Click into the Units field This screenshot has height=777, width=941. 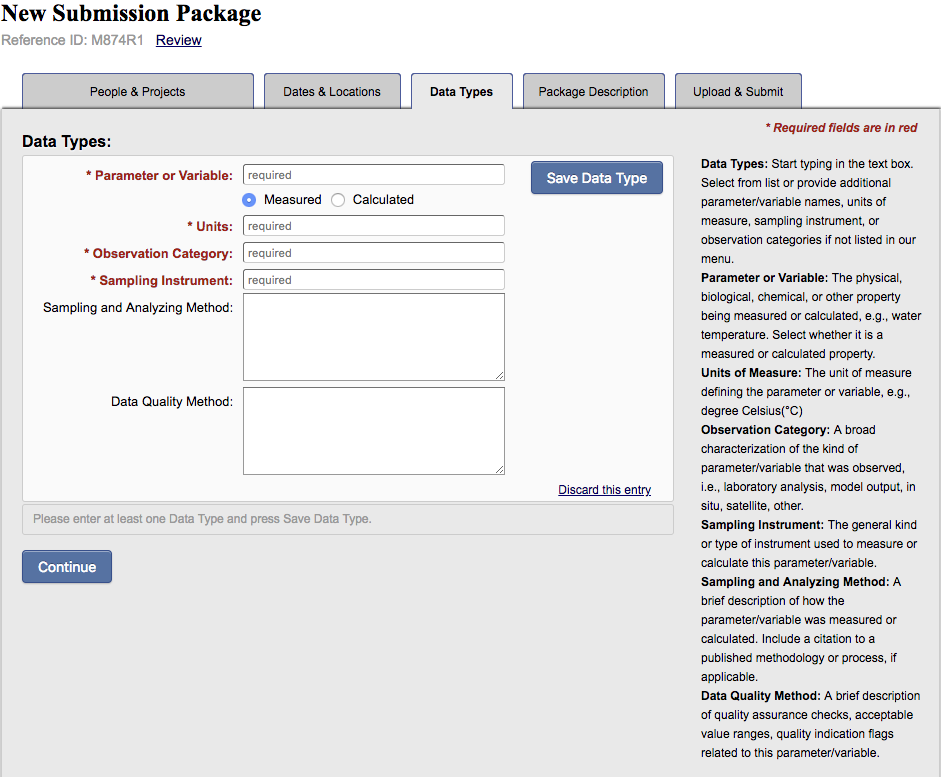tap(373, 226)
